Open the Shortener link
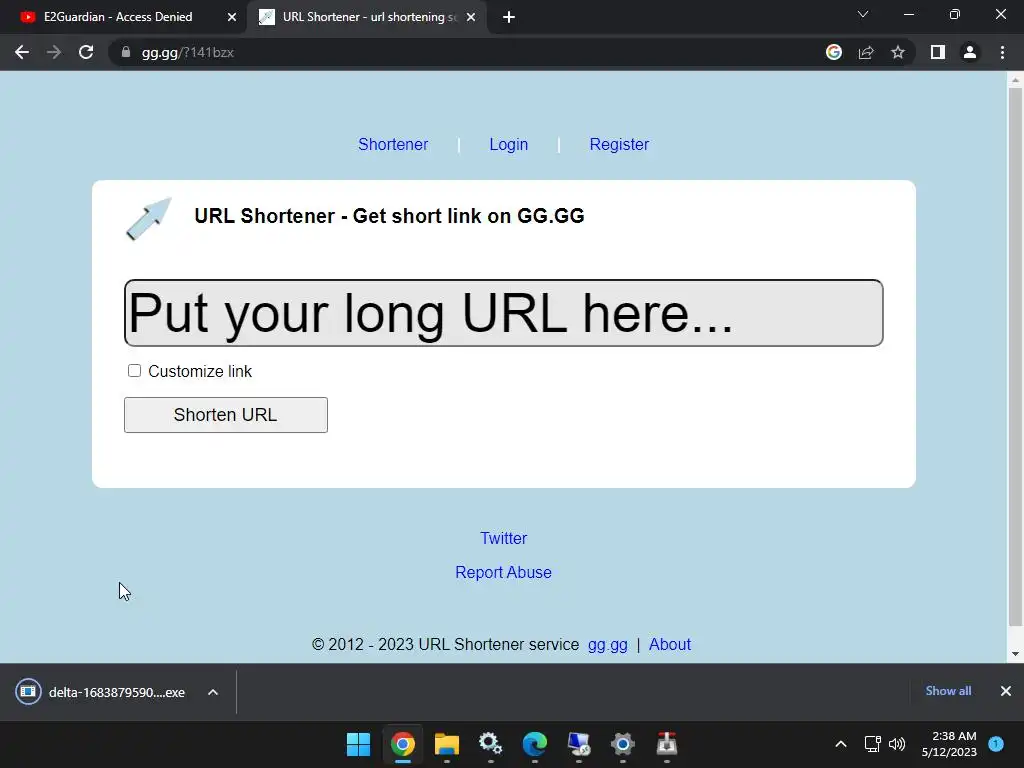The image size is (1024, 768). point(393,144)
